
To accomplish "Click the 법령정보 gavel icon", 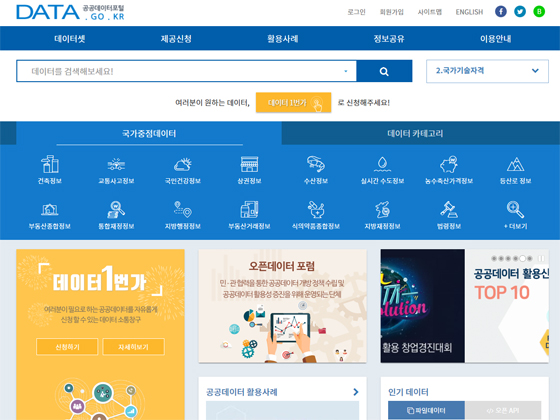I will (449, 209).
